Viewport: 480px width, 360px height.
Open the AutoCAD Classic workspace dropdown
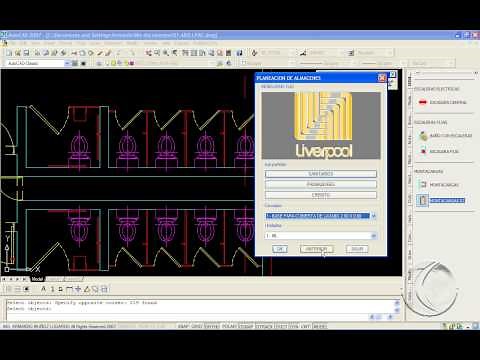coord(67,63)
